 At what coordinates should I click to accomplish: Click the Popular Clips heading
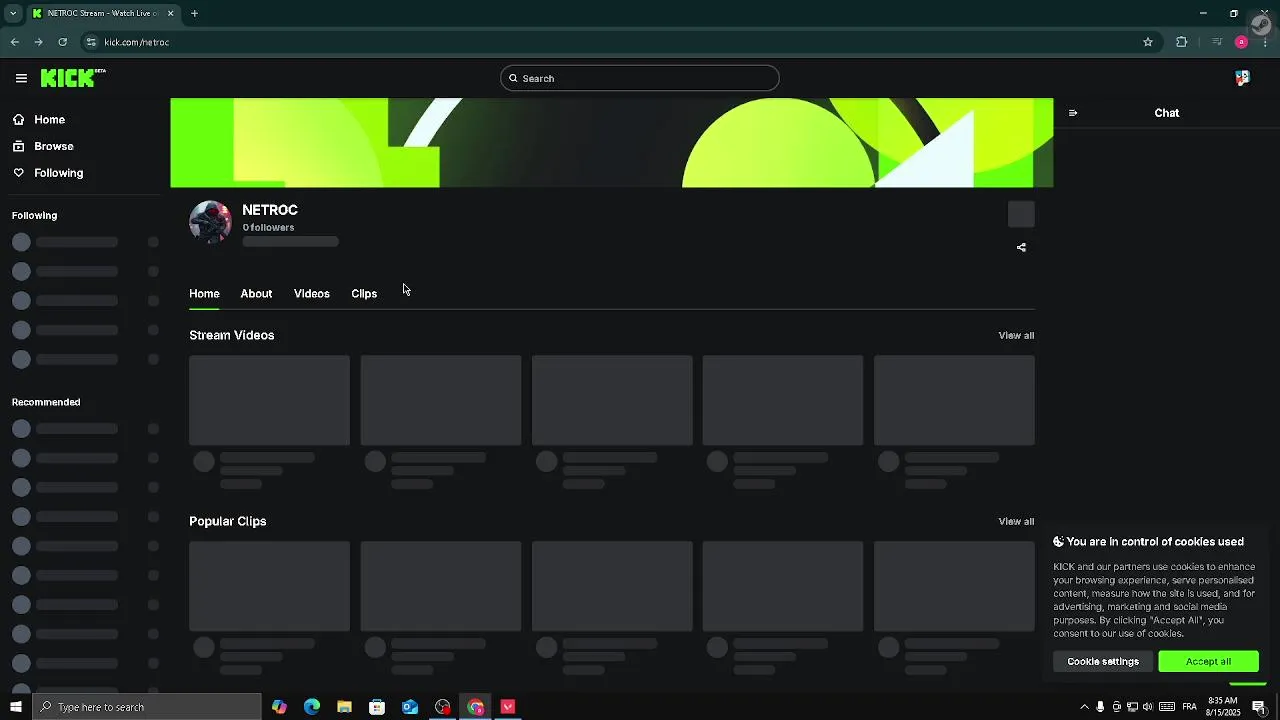click(x=228, y=521)
